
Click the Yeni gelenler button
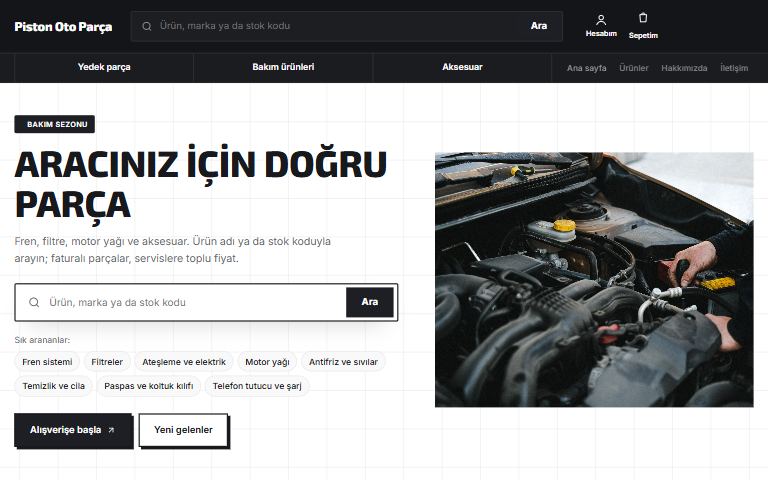(x=183, y=430)
